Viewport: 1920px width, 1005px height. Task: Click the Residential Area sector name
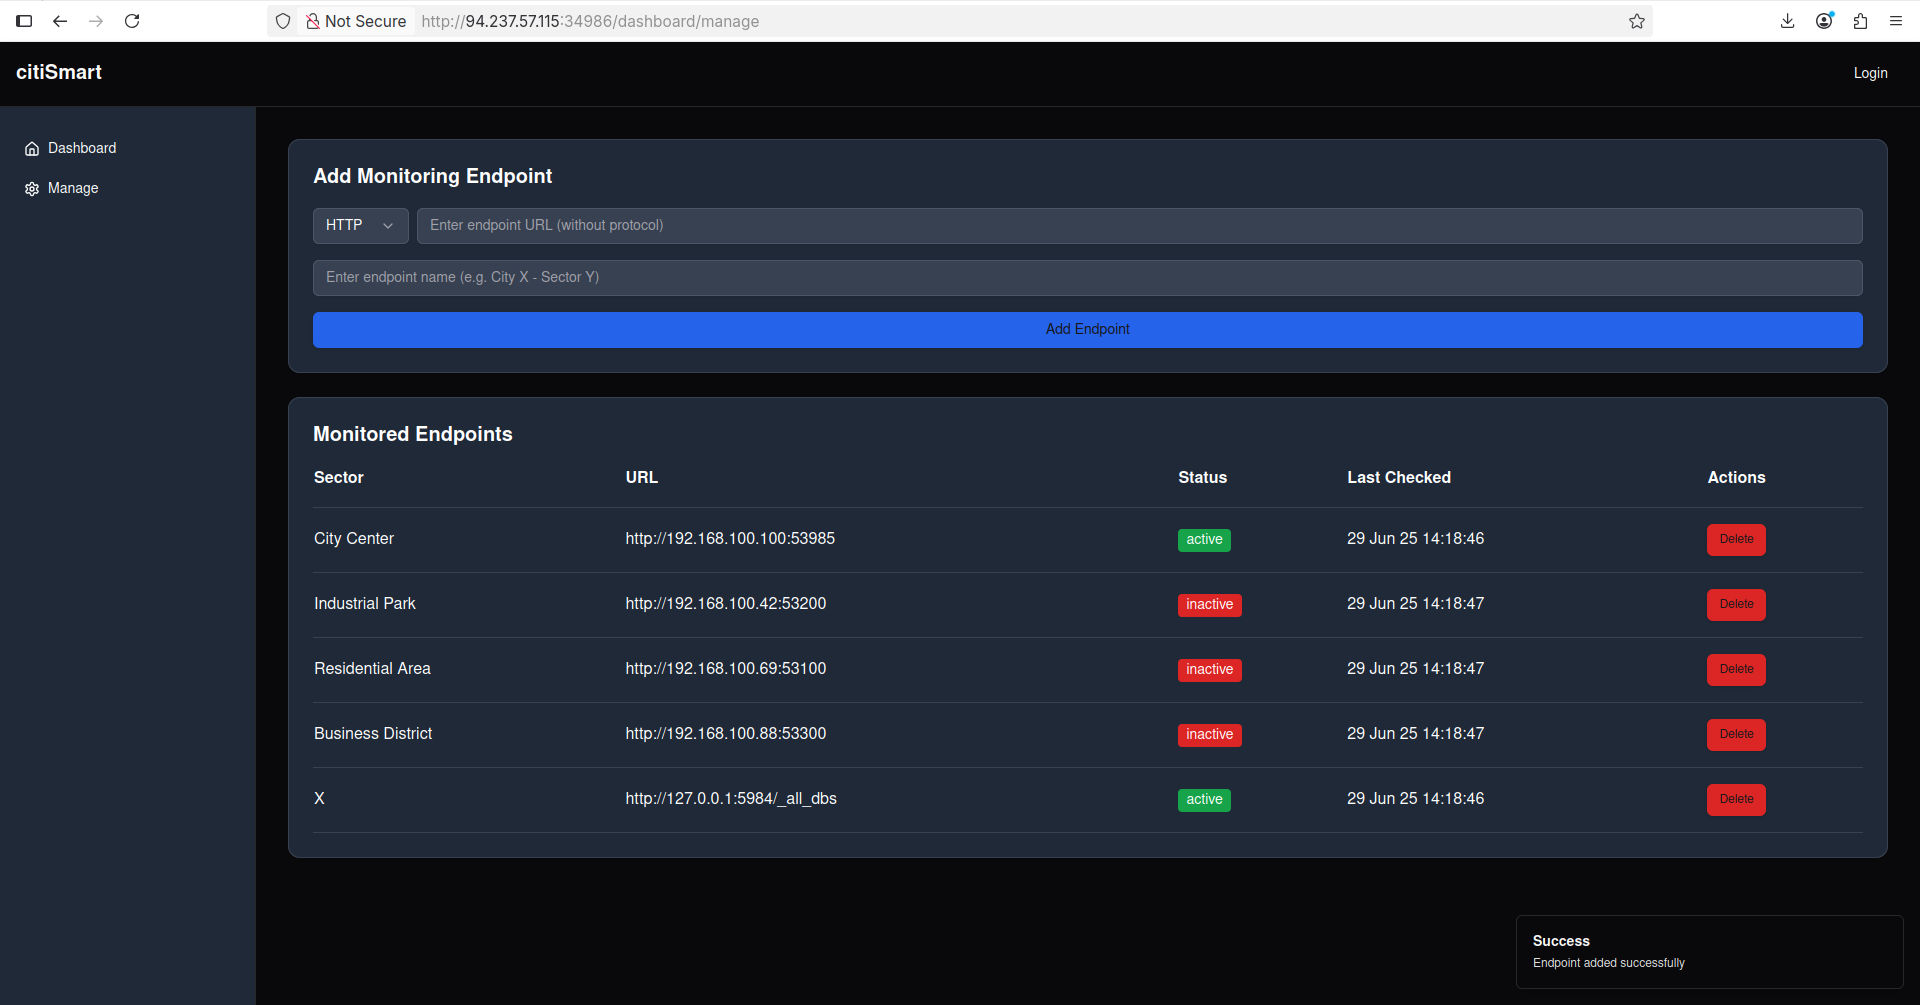coord(372,669)
